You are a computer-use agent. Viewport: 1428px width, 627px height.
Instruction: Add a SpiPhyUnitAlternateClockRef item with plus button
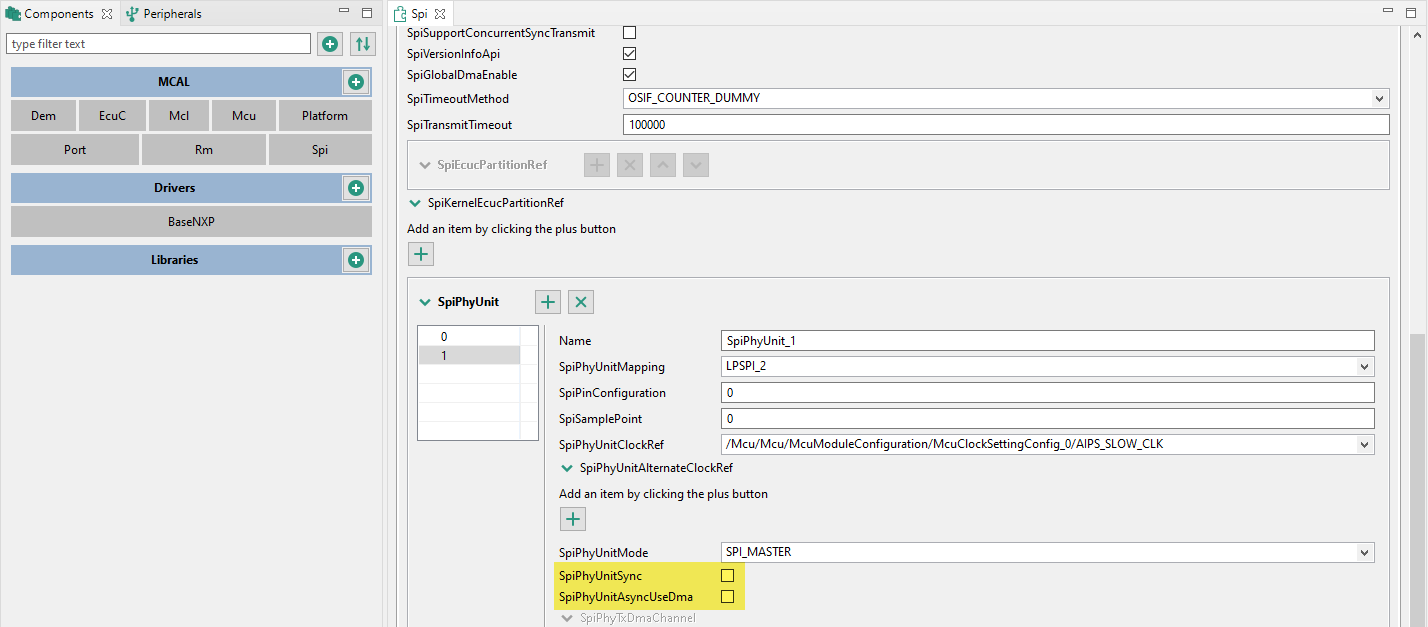pyautogui.click(x=573, y=519)
